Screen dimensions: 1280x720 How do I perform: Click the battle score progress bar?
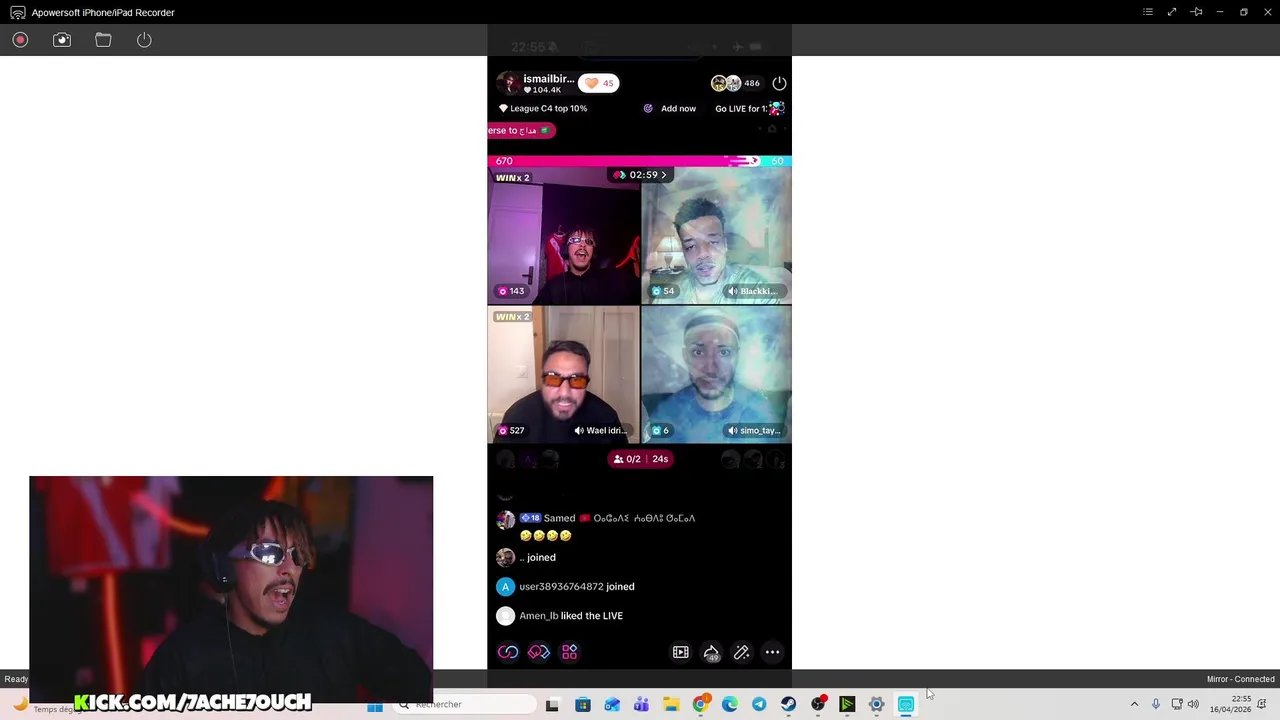640,161
